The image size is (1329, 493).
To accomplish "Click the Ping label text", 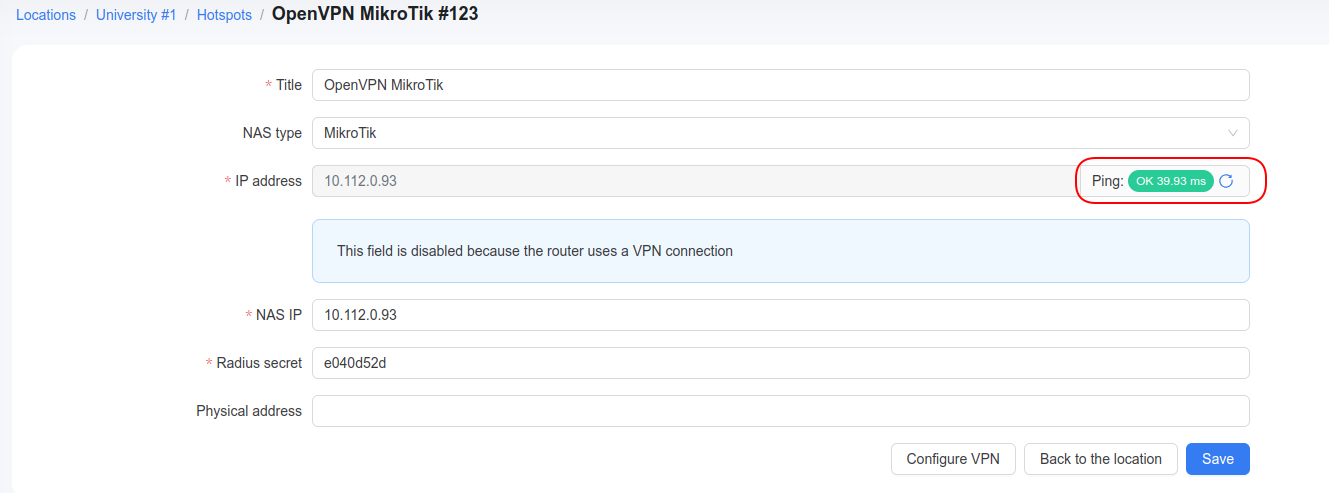I will click(x=1108, y=181).
